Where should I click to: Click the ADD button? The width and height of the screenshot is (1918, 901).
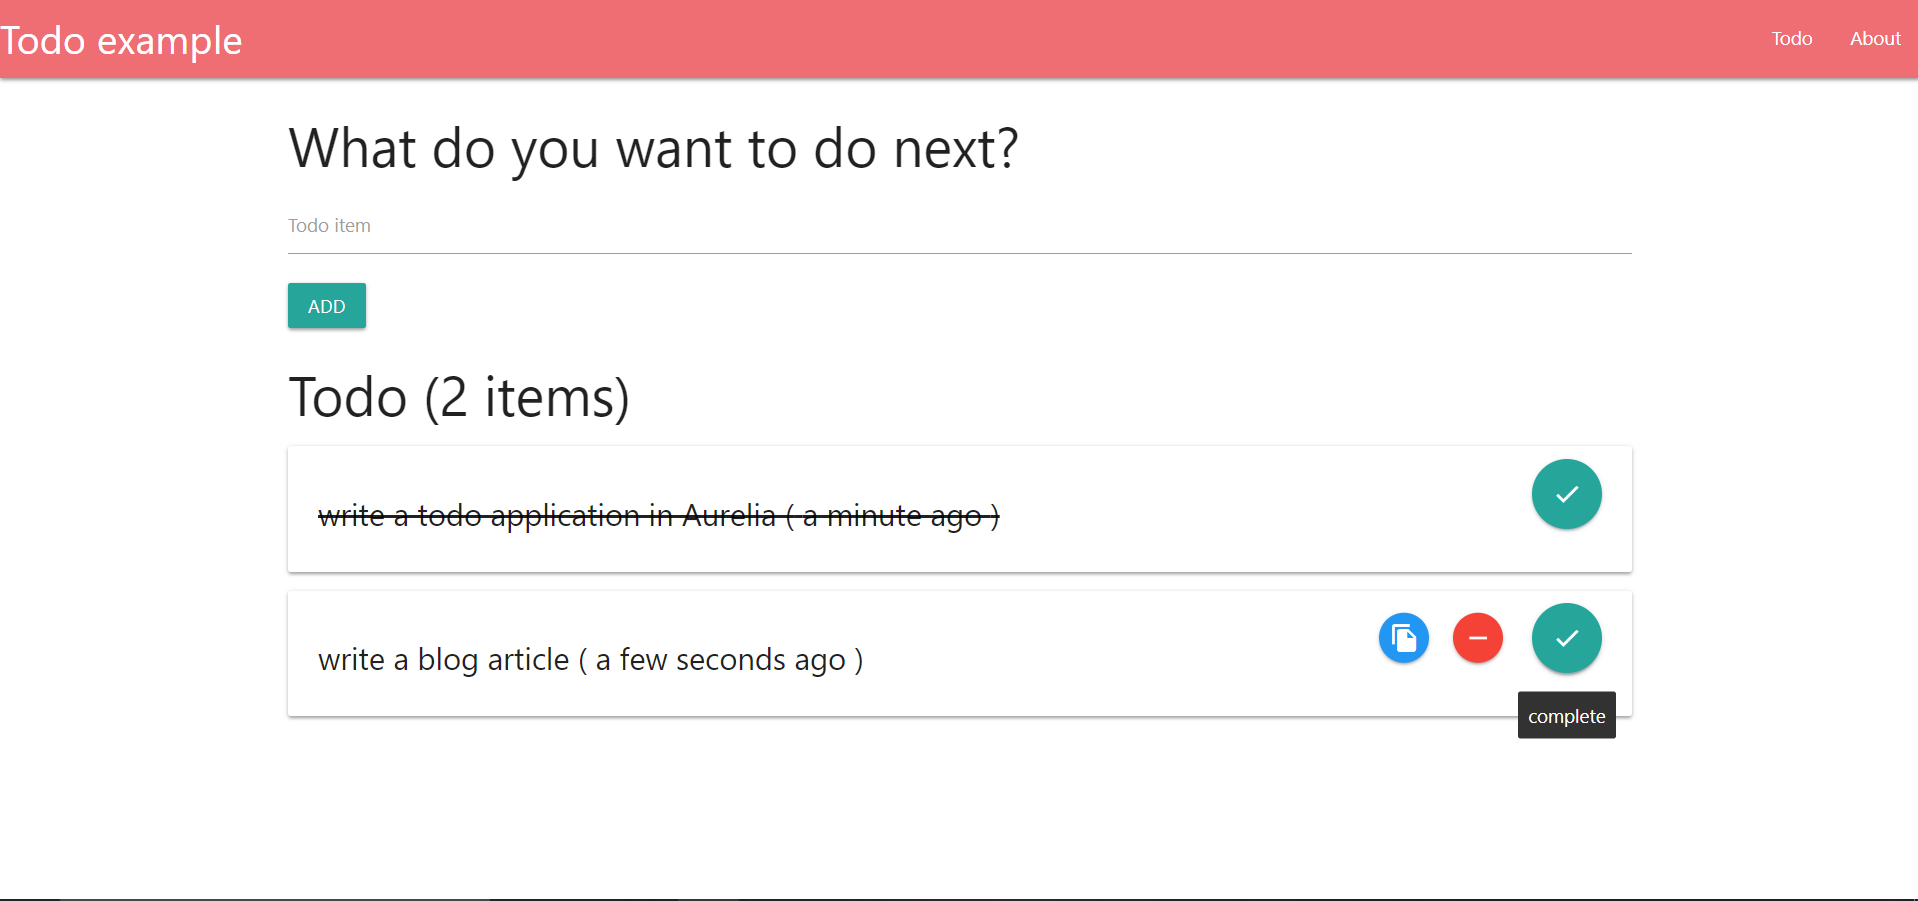pyautogui.click(x=327, y=306)
